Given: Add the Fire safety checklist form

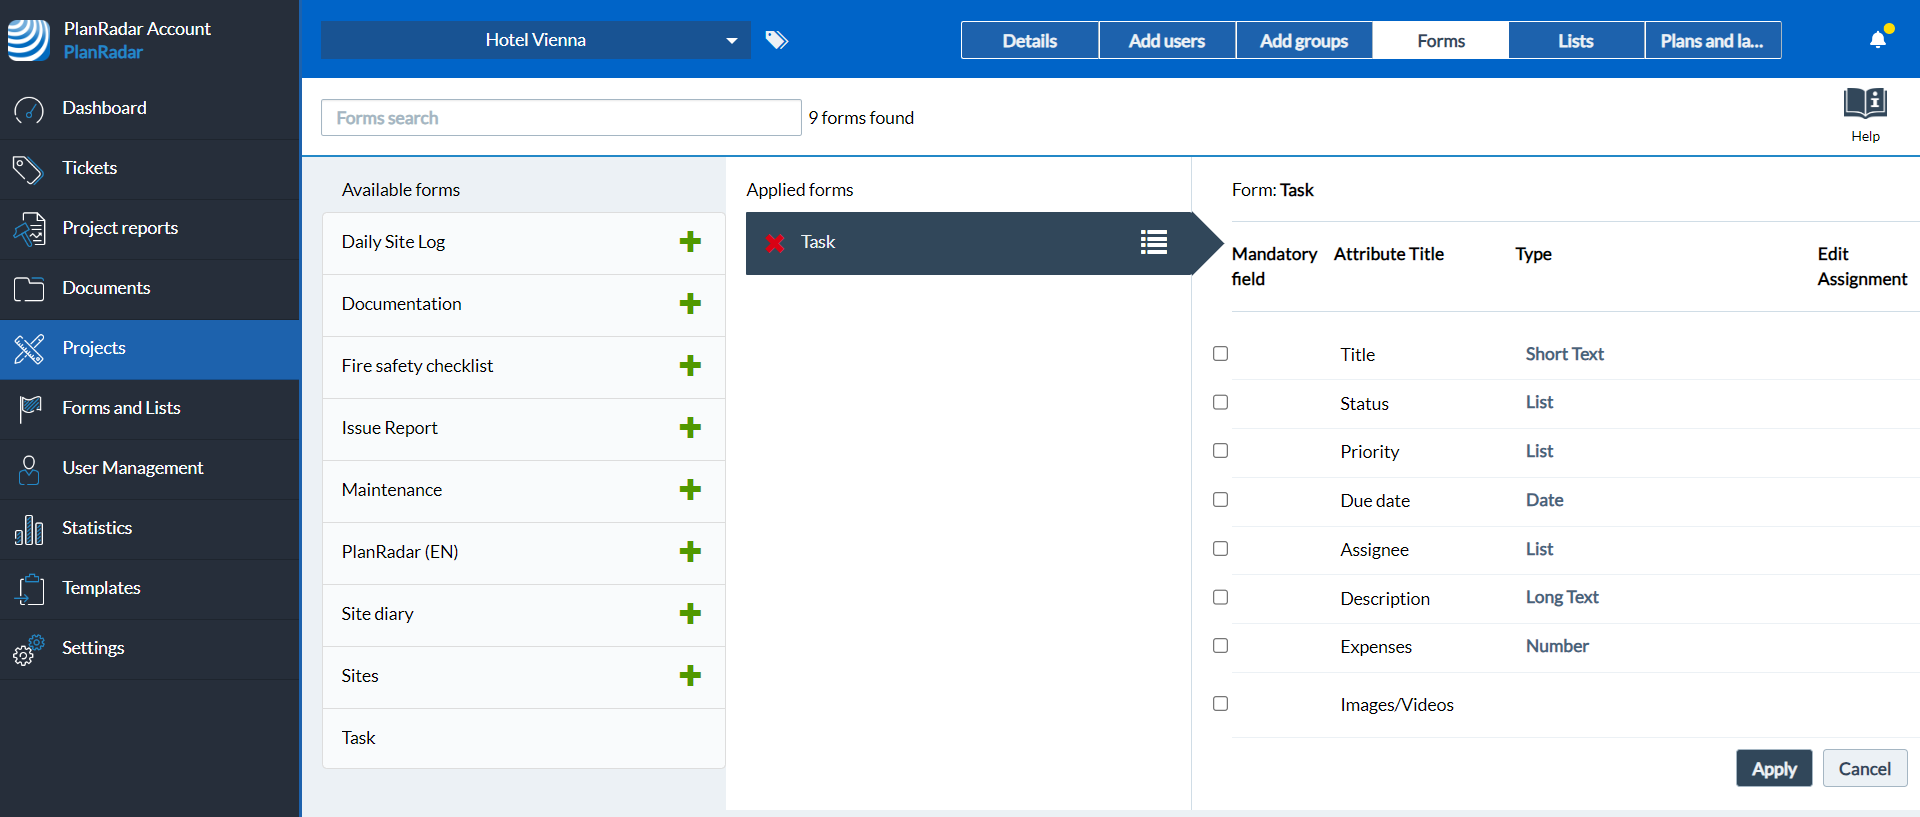Looking at the screenshot, I should click(x=690, y=366).
